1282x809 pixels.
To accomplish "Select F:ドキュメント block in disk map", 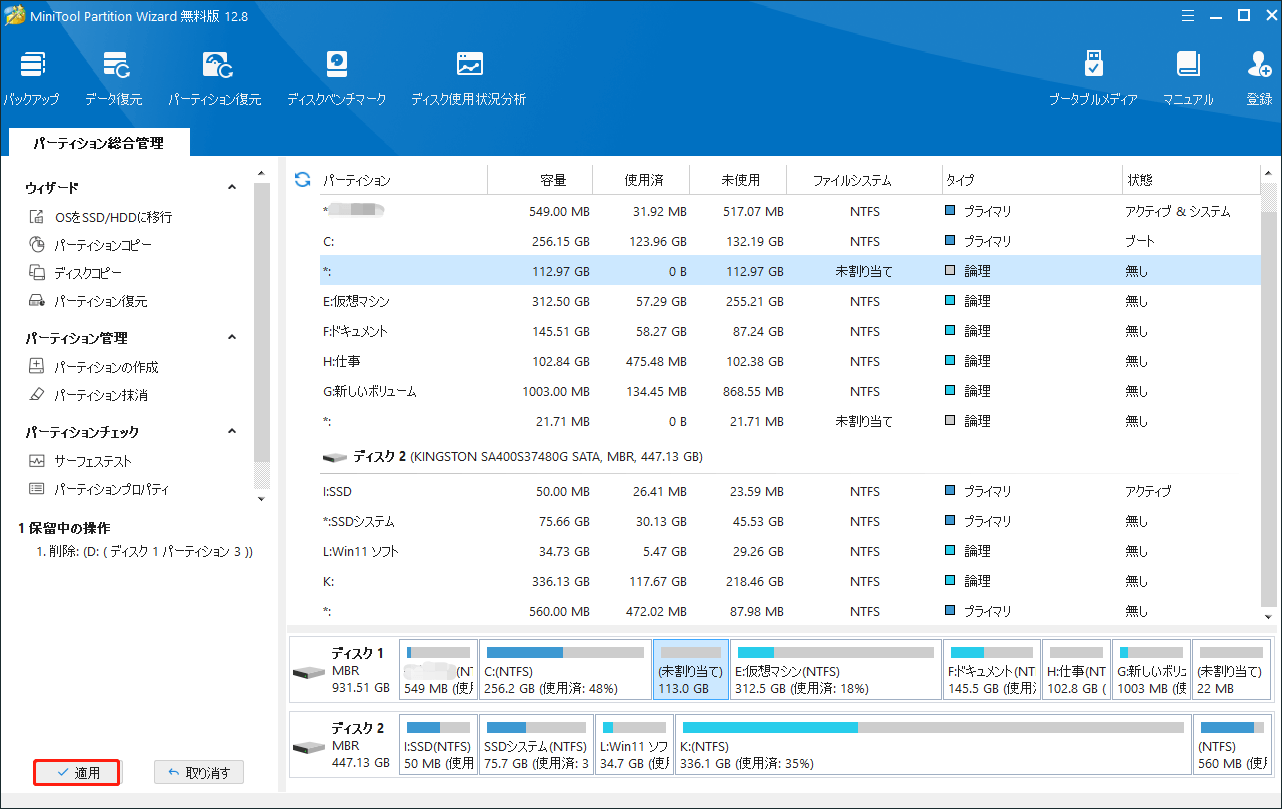I will 992,669.
